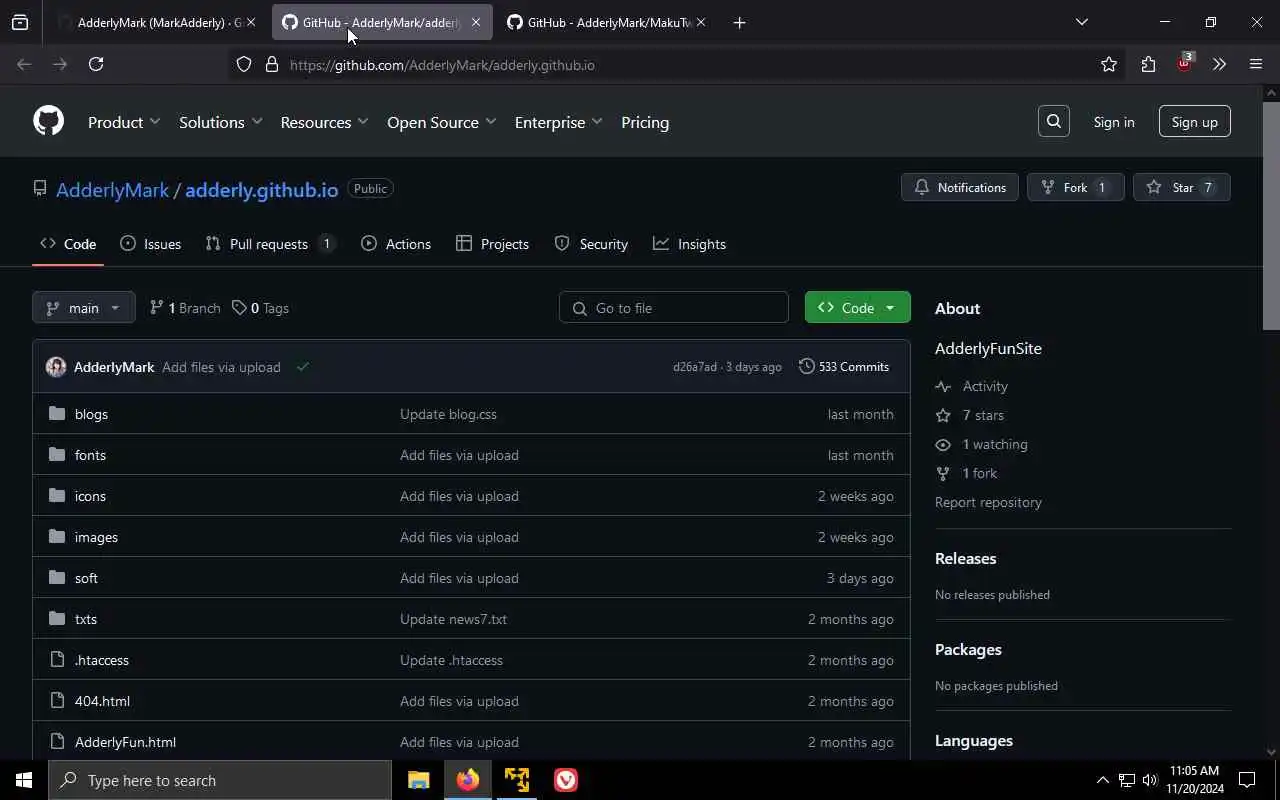The image size is (1280, 800).
Task: Expand the Open Source menu
Action: point(441,122)
